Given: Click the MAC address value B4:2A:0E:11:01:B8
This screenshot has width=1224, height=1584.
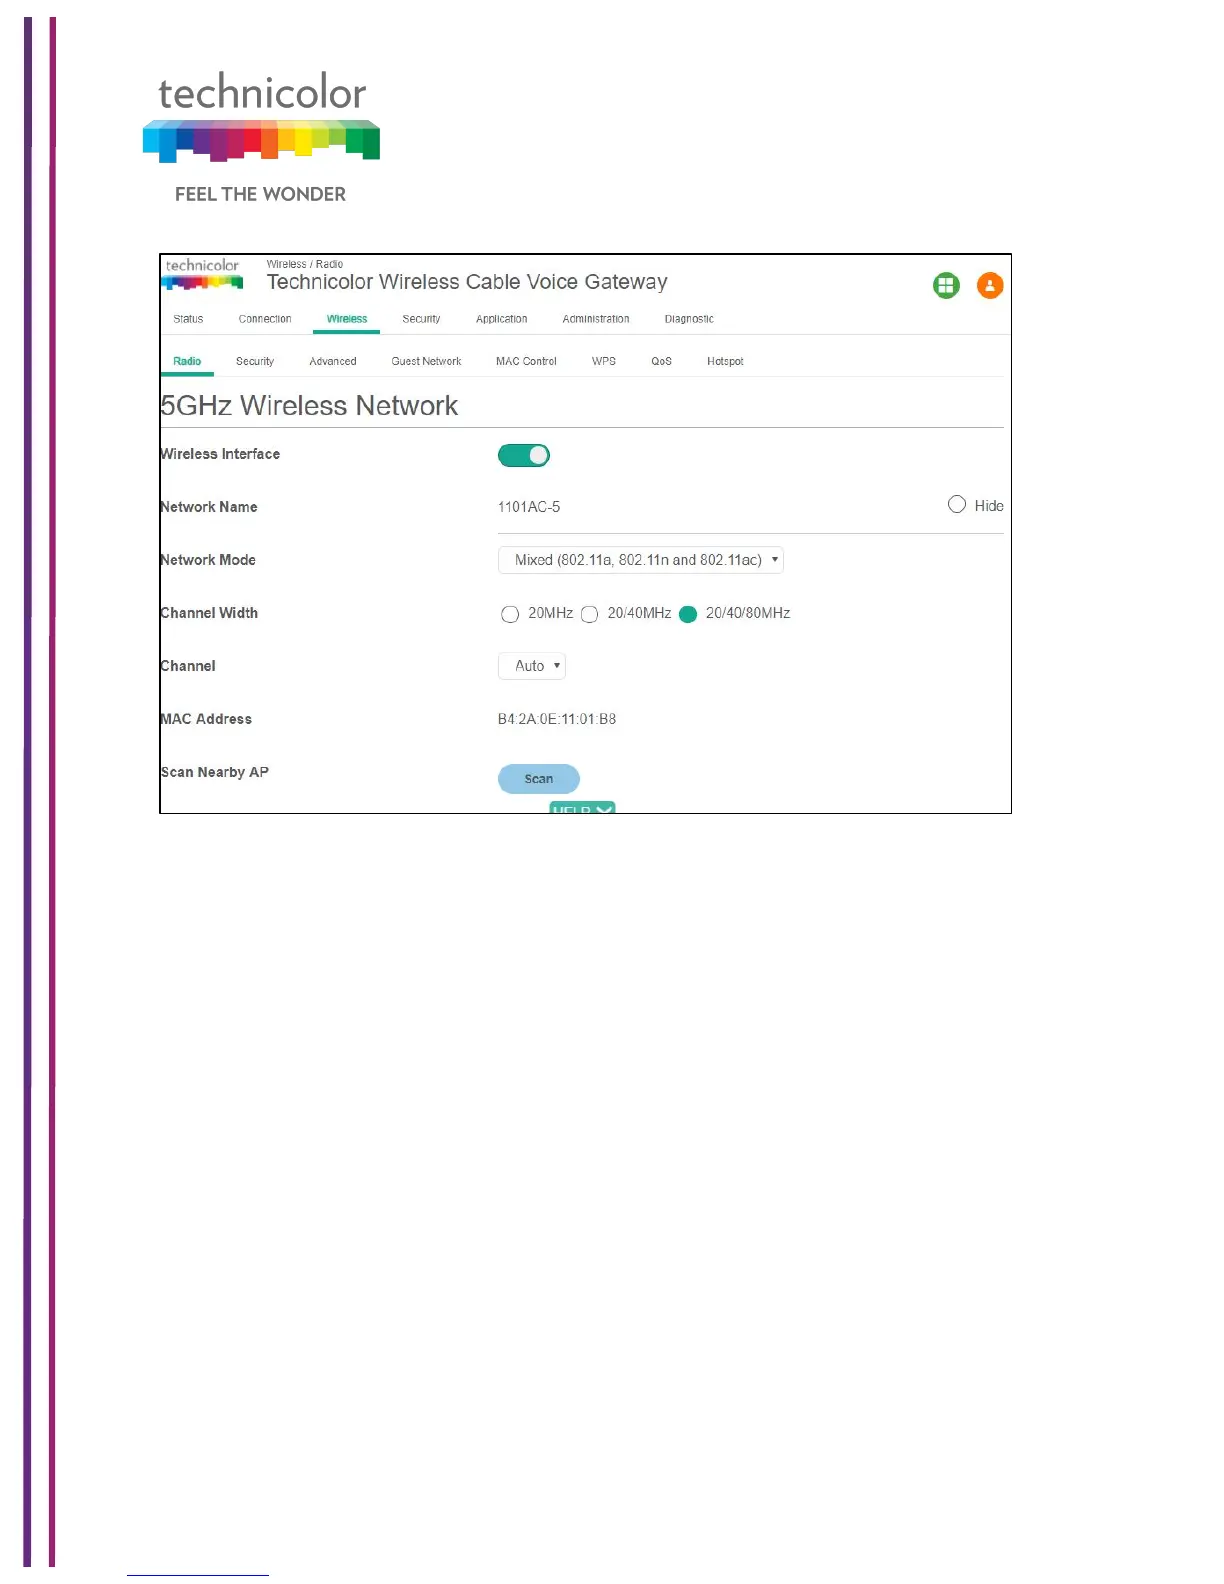Looking at the screenshot, I should click(x=557, y=719).
